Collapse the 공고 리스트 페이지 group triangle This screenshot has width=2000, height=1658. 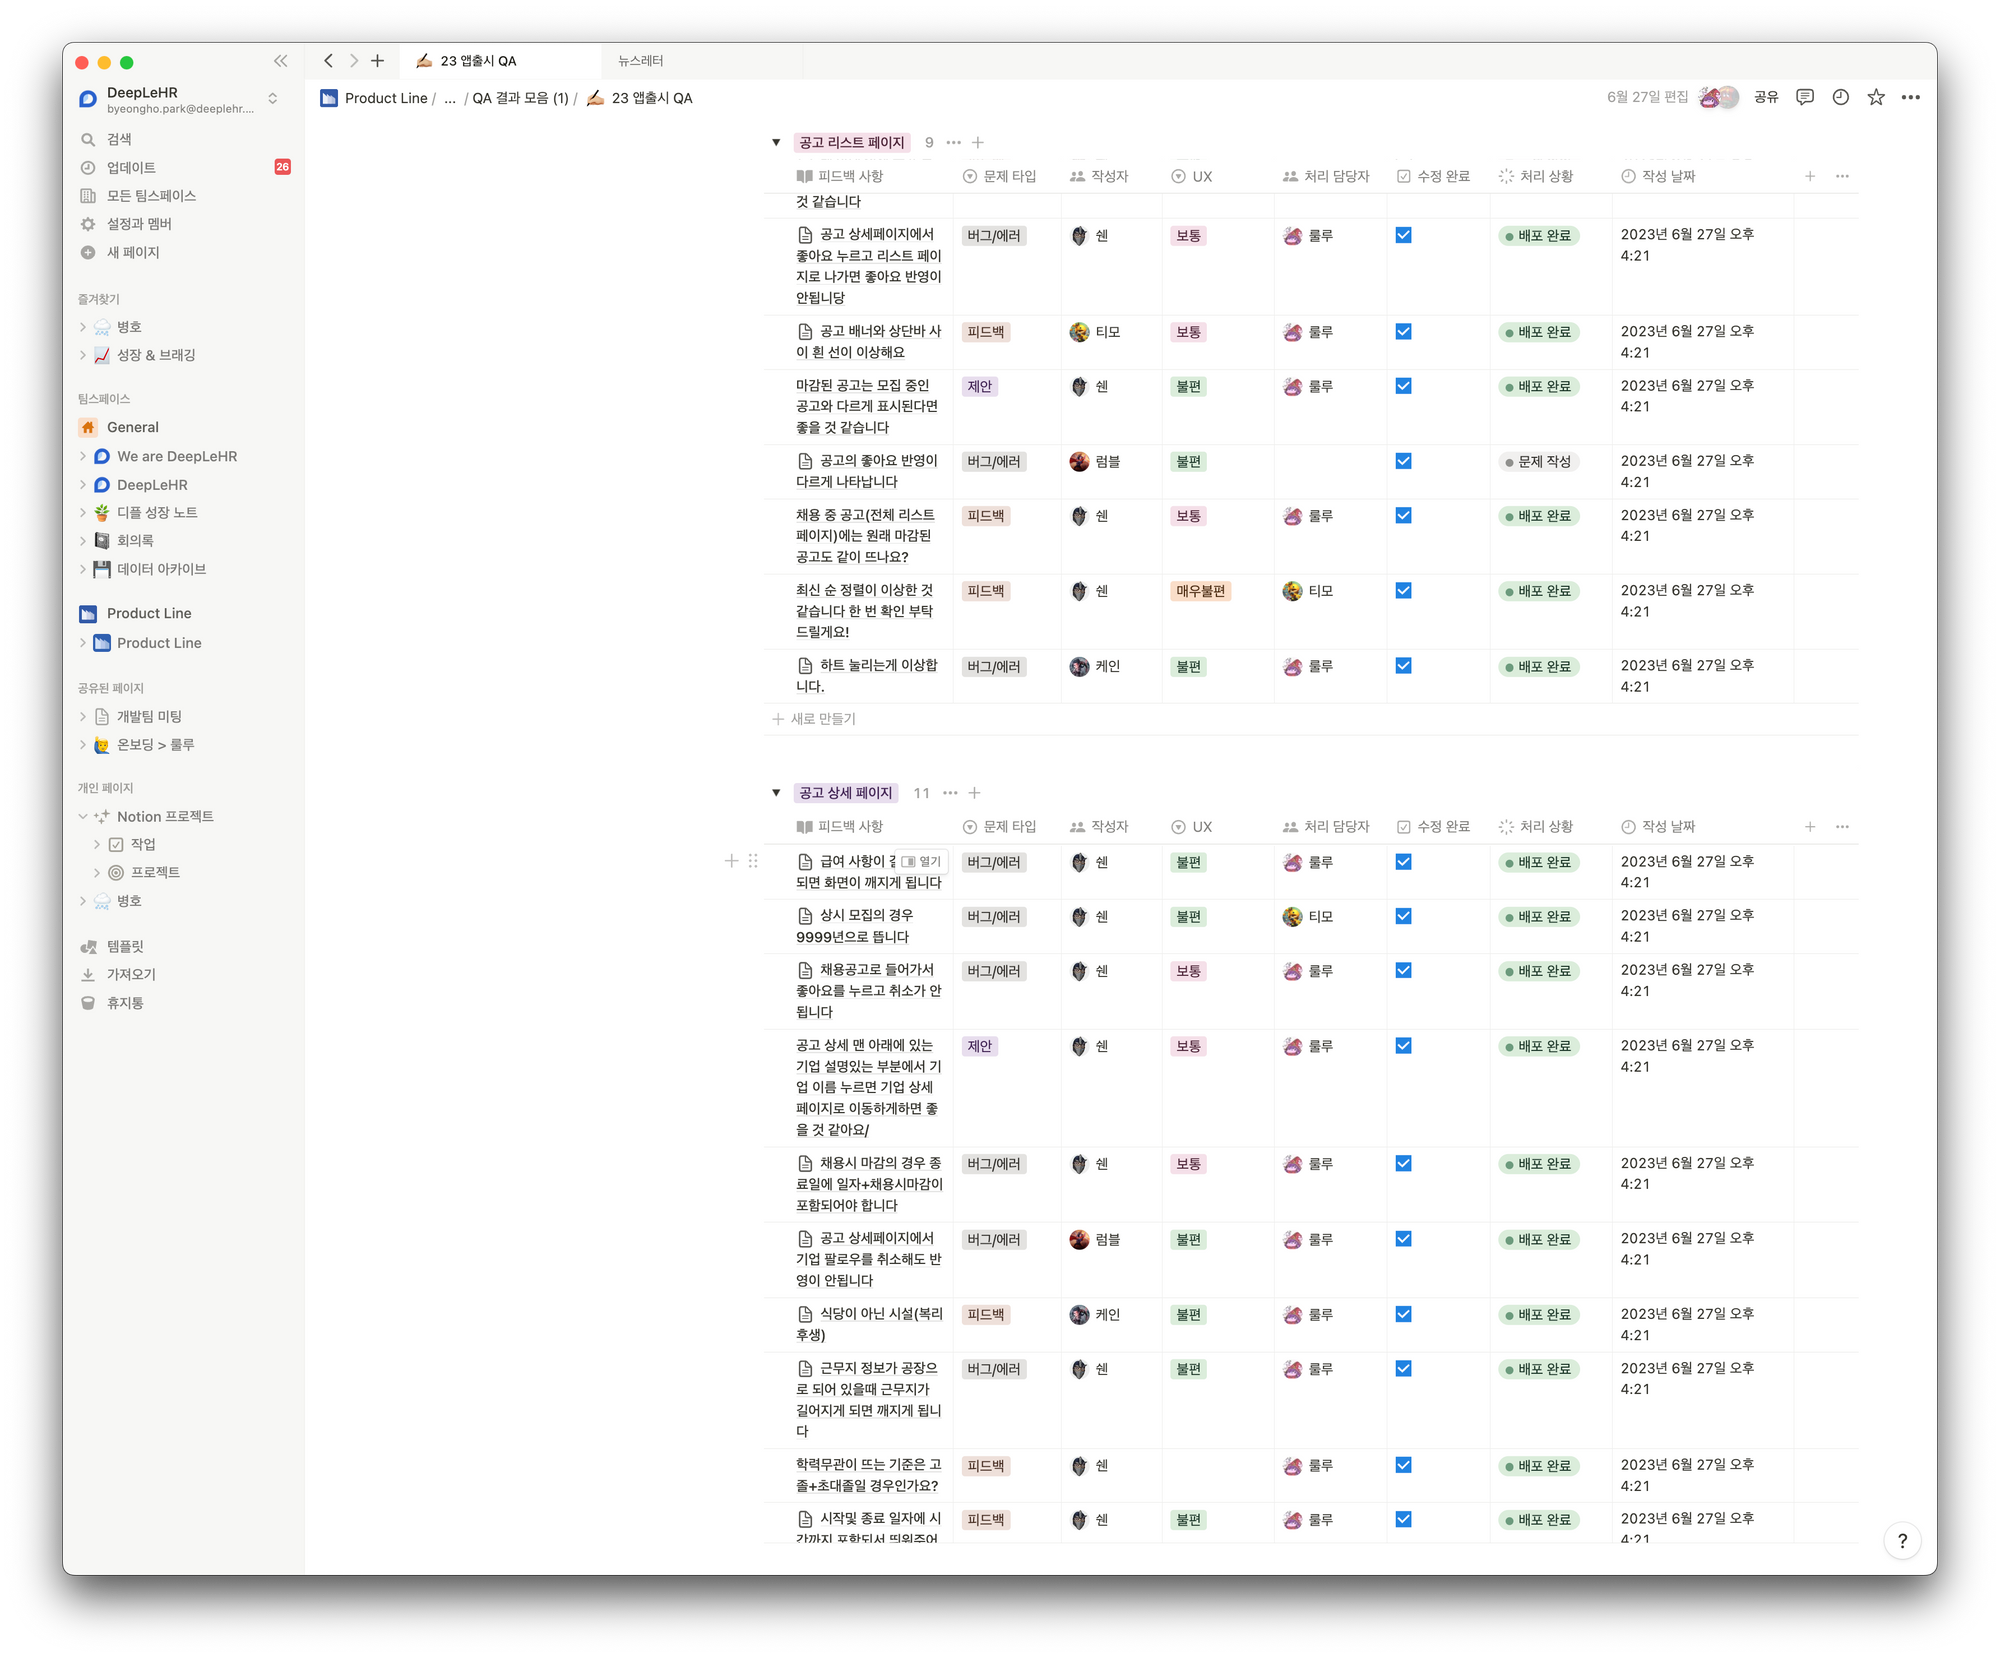pyautogui.click(x=776, y=143)
